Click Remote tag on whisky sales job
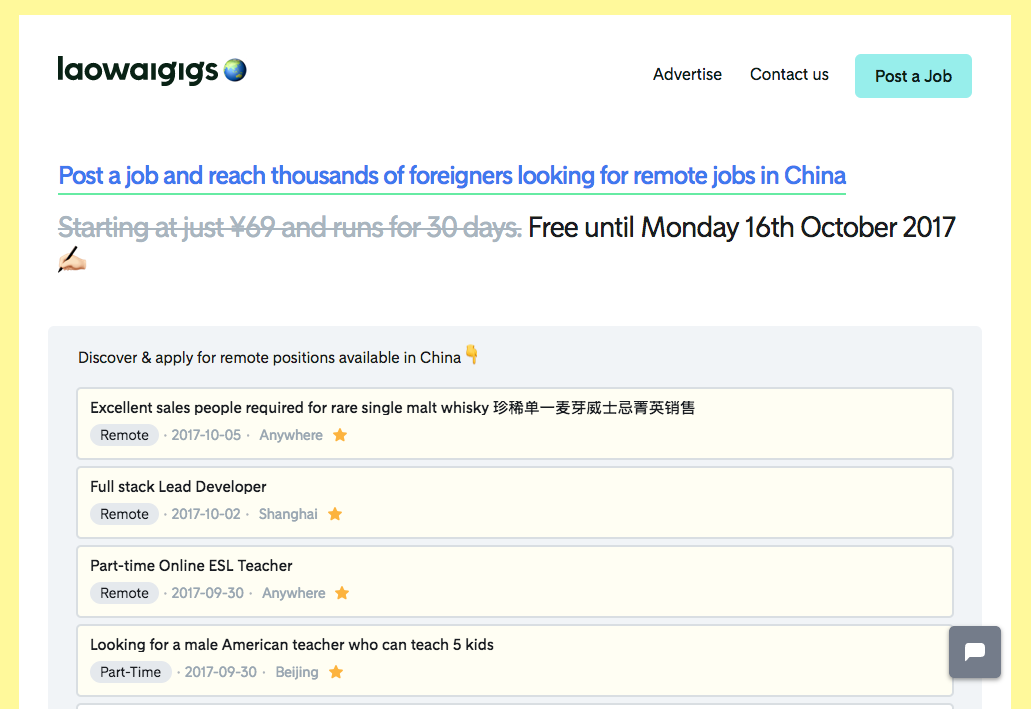Screen dimensions: 1031x709 pos(124,435)
